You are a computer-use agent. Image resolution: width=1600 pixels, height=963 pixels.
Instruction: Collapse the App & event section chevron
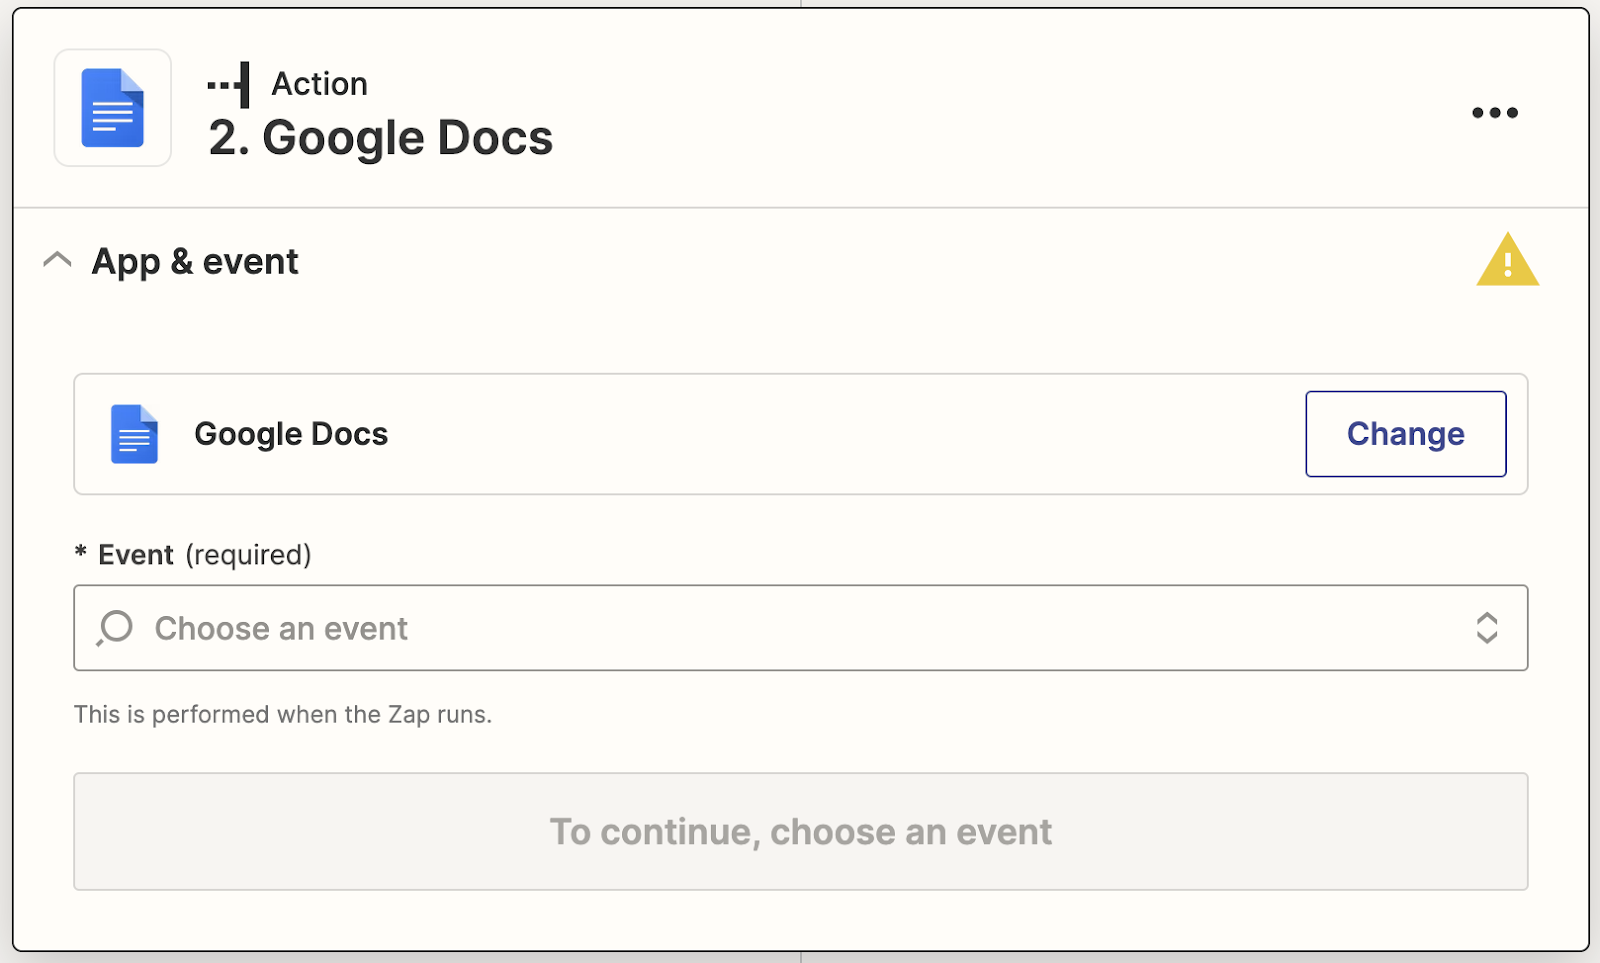pyautogui.click(x=57, y=260)
